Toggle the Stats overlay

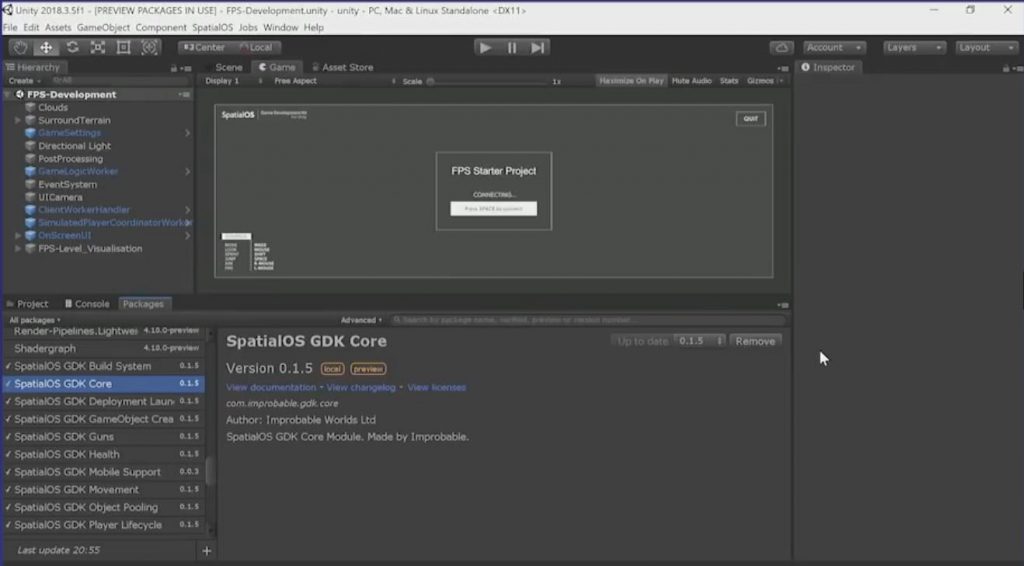[x=729, y=81]
